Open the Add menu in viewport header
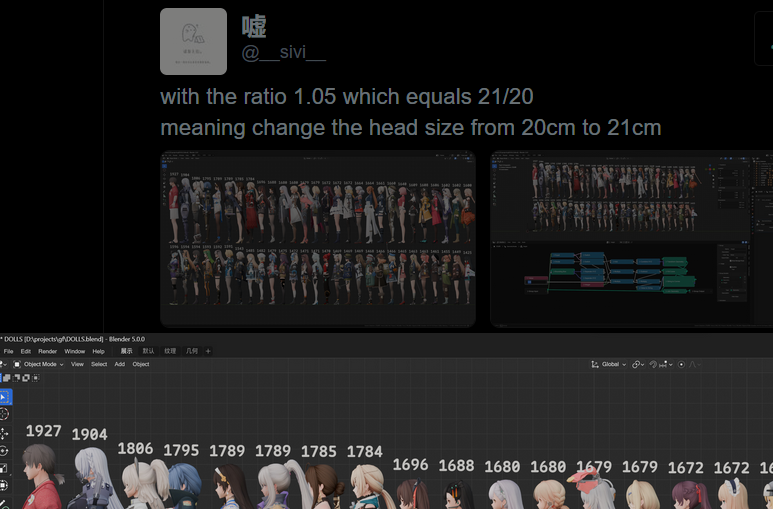The height and width of the screenshot is (509, 773). click(119, 364)
